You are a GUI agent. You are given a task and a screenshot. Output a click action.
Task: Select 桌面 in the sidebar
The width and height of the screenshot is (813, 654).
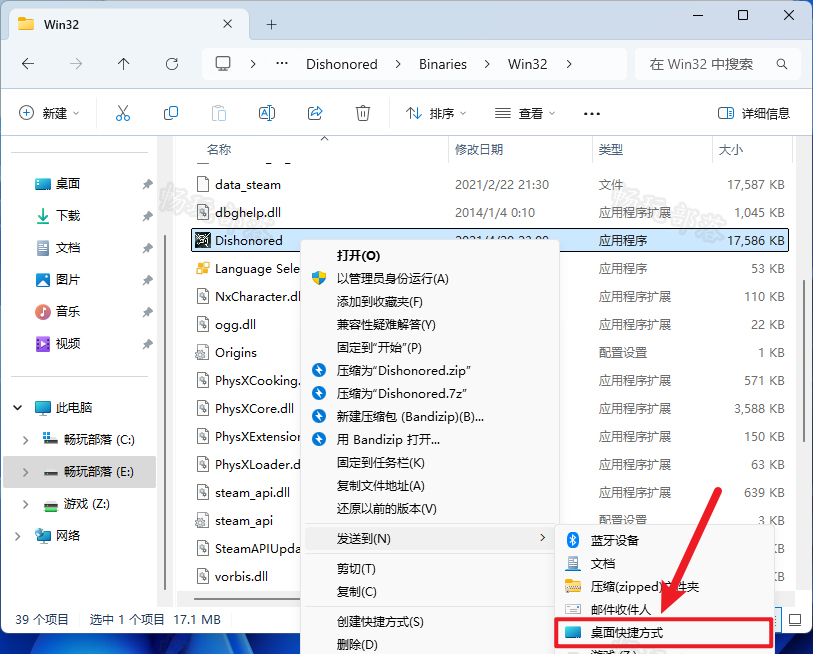(67, 184)
